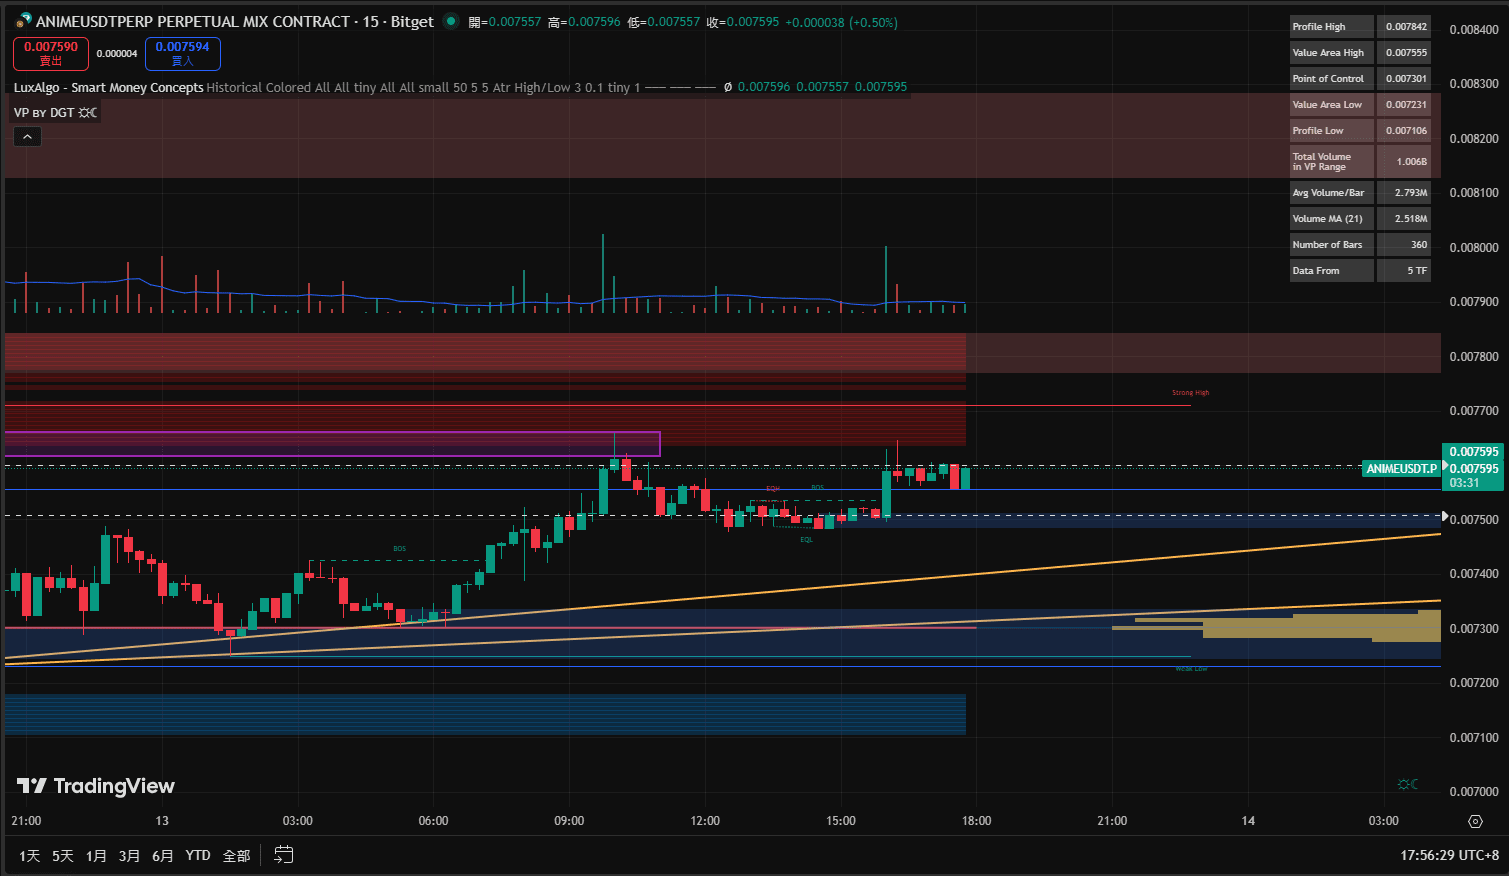
Task: Open chart scale settings gear icon
Action: coord(1475,821)
